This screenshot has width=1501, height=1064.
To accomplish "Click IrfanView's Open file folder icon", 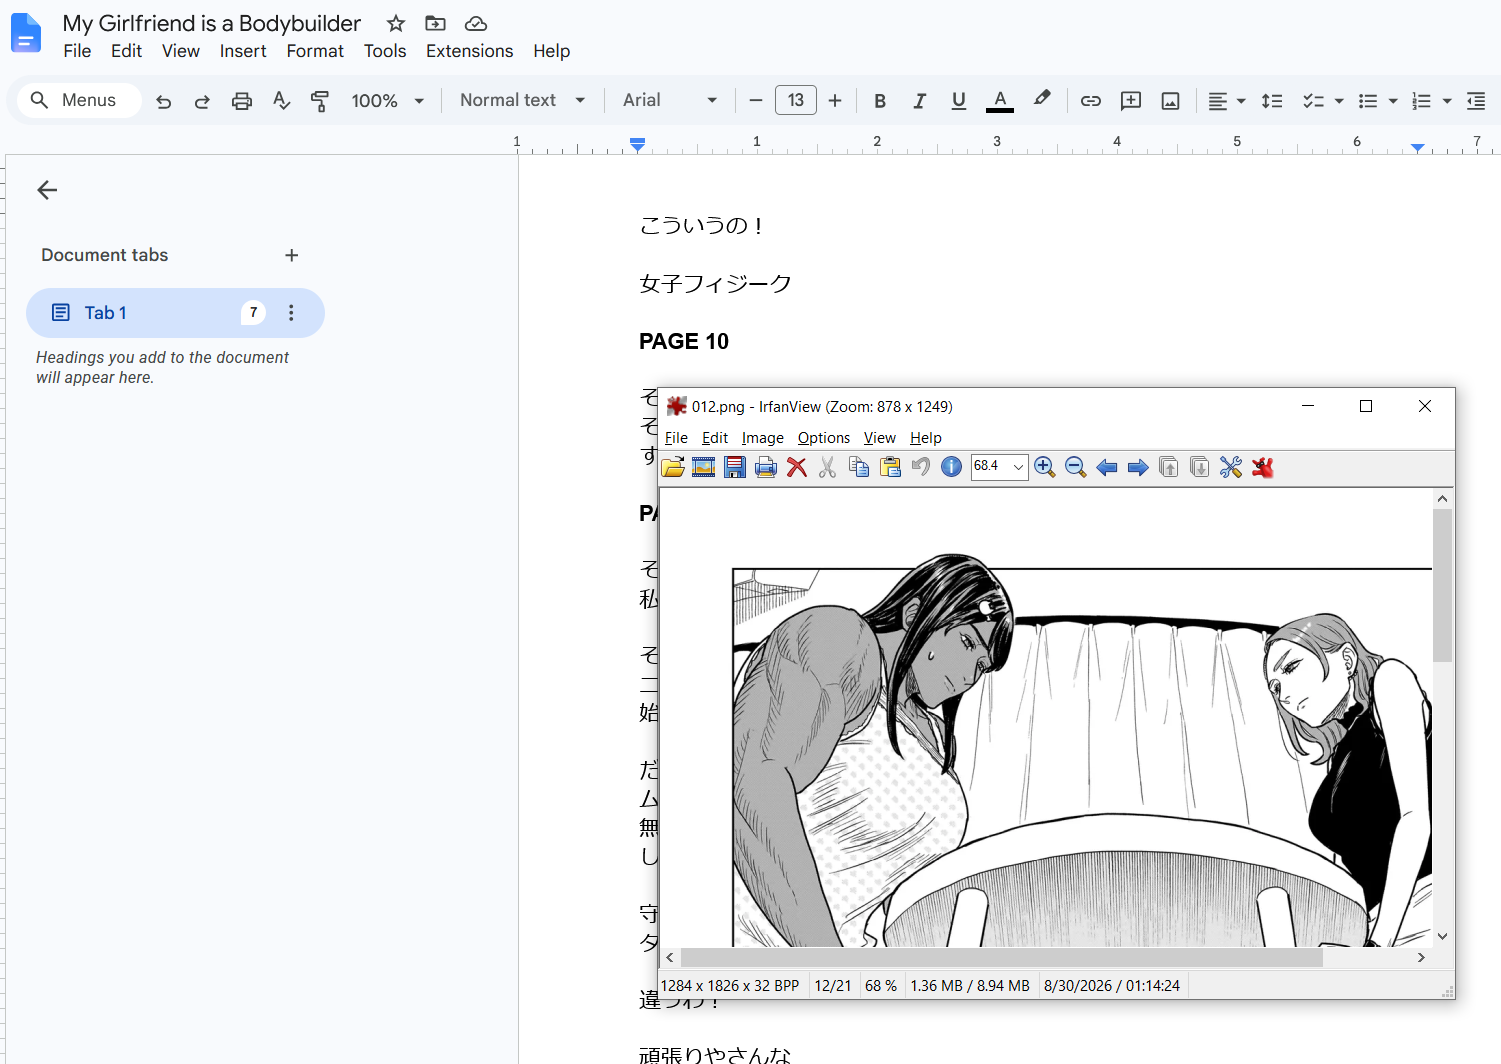I will (x=673, y=467).
